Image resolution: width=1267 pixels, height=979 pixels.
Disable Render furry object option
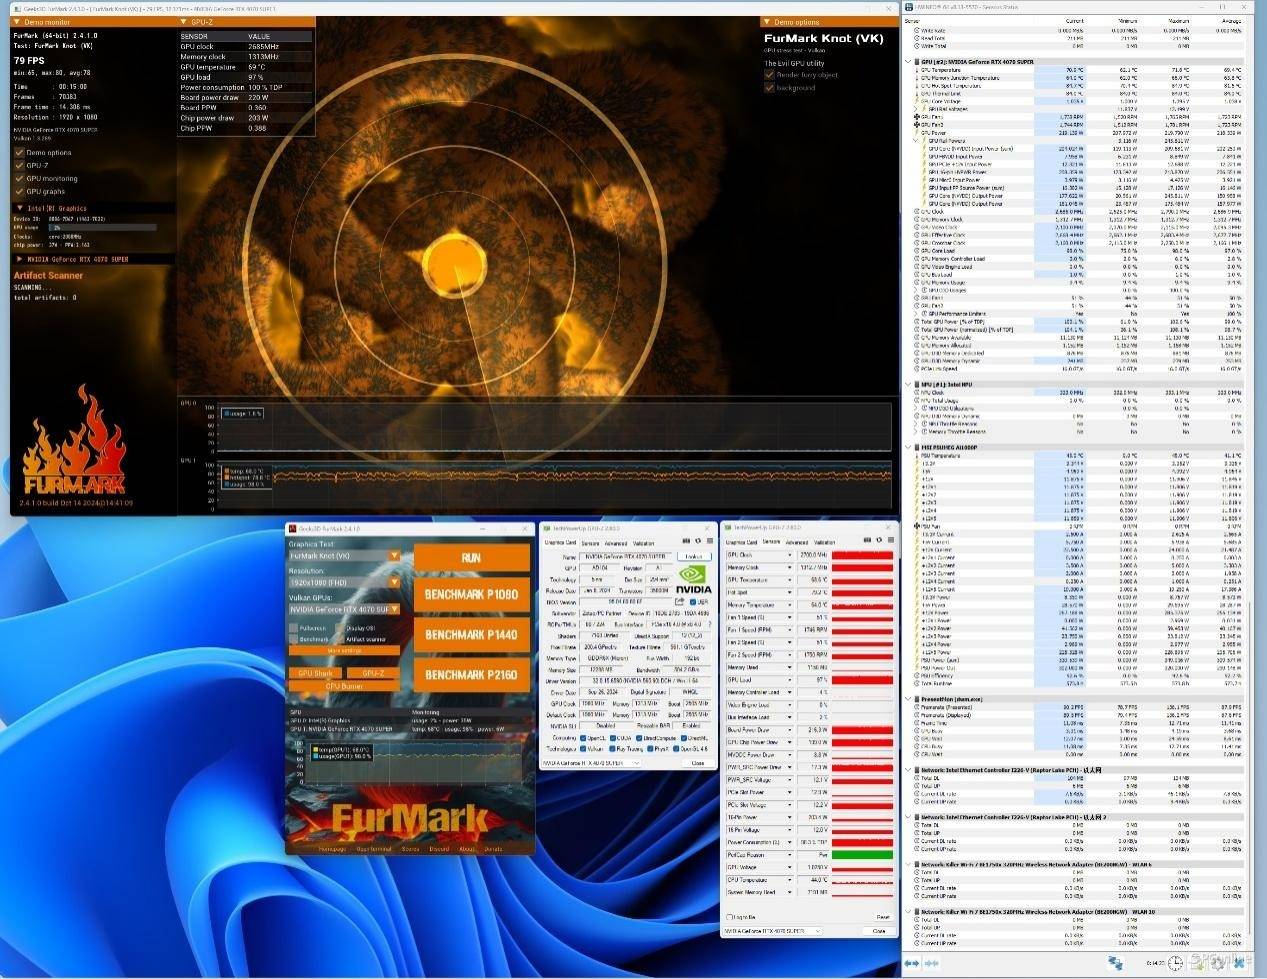[769, 75]
